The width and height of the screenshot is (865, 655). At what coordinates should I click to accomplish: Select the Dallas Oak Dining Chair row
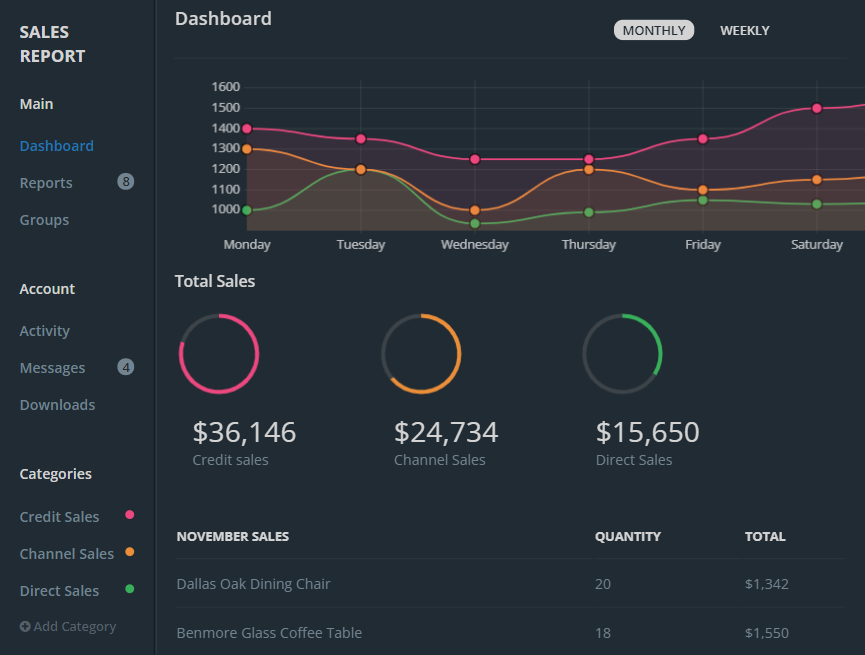click(x=253, y=584)
